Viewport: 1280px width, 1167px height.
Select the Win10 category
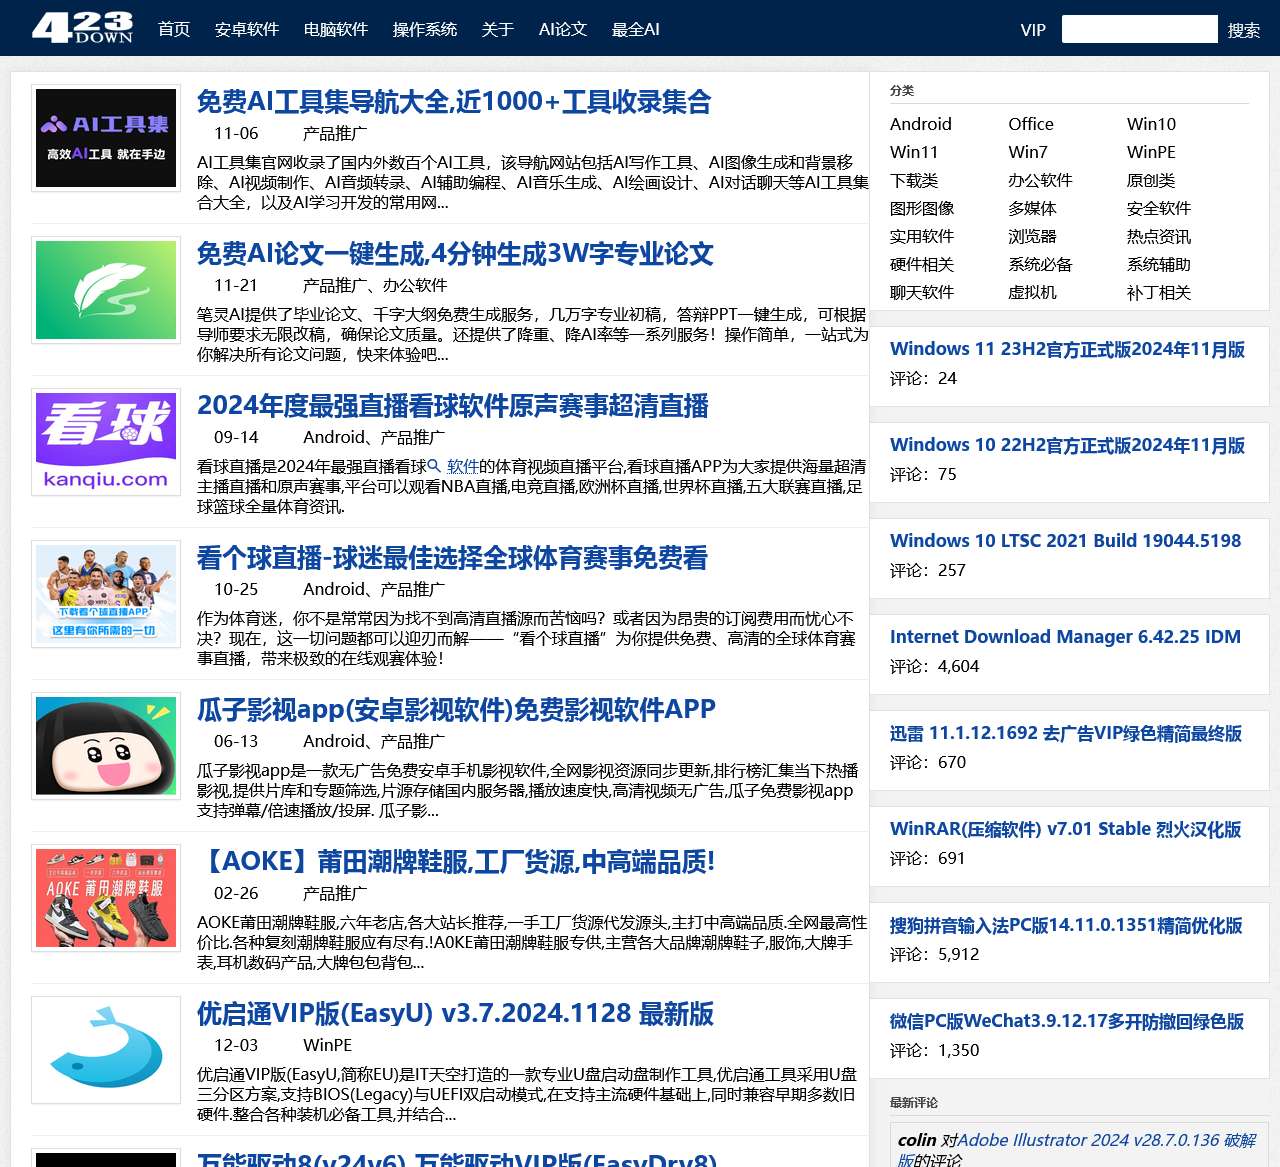(x=1151, y=124)
